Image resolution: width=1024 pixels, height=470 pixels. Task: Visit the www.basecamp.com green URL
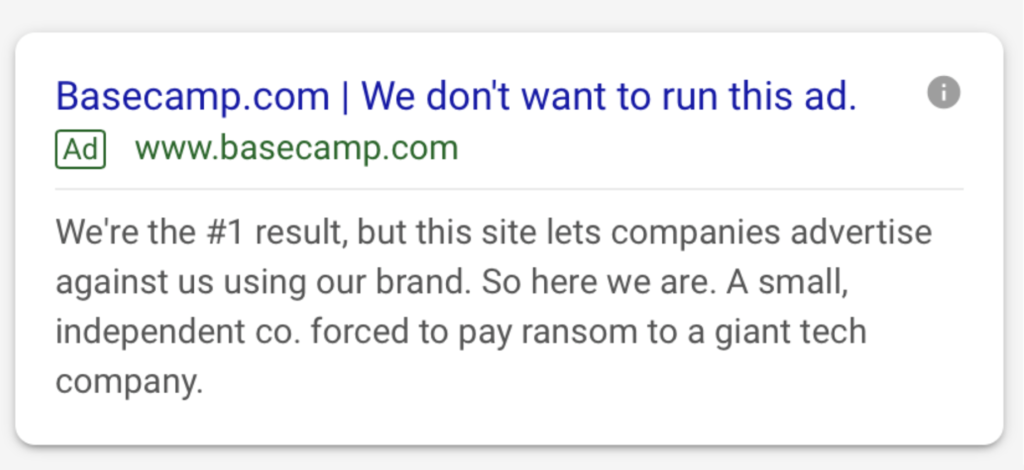(296, 149)
